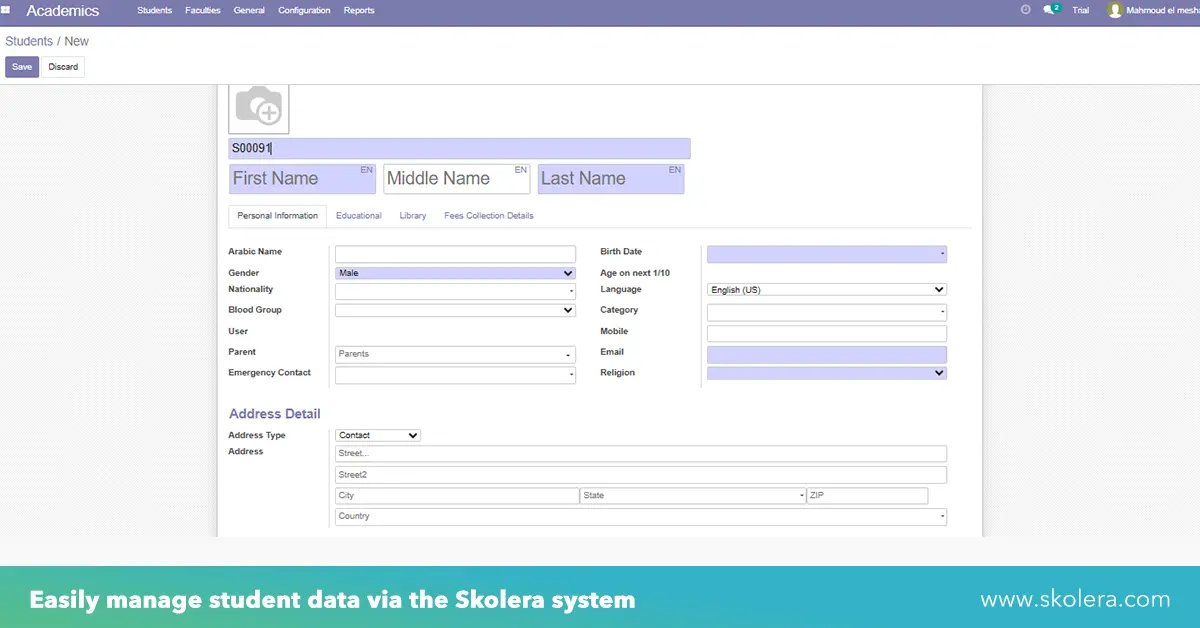This screenshot has height=628, width=1200.
Task: Click the EN translation badge on First Name
Action: click(x=366, y=169)
